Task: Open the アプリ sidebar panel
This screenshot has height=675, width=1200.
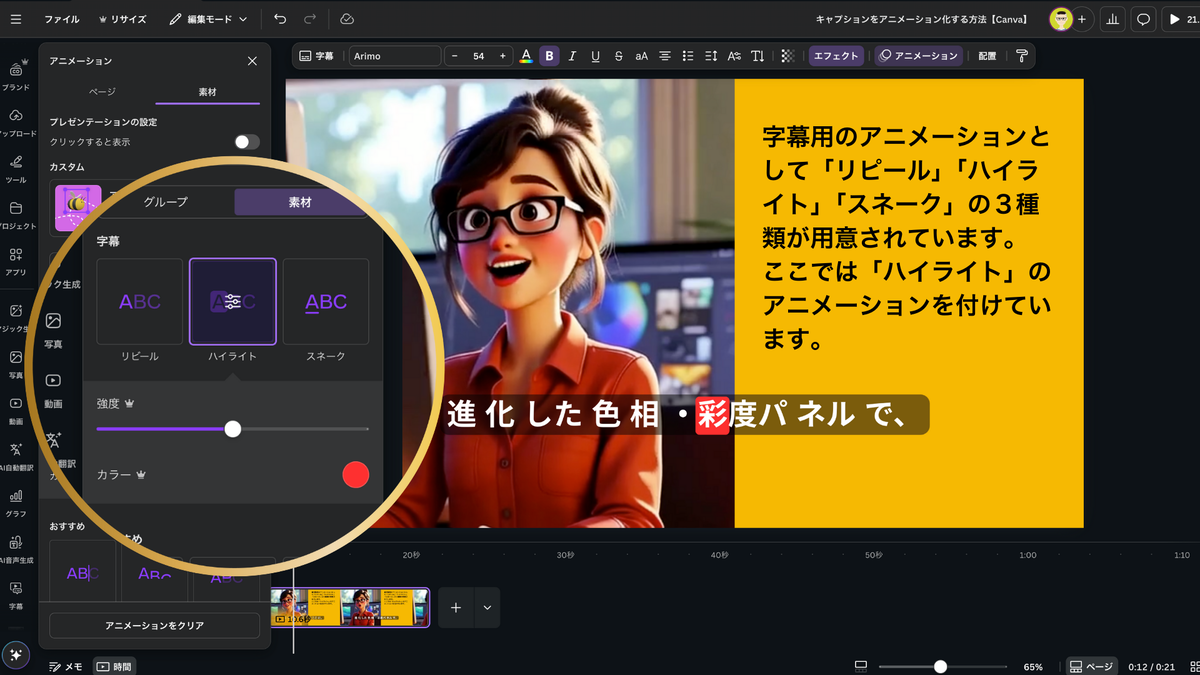Action: (x=16, y=260)
